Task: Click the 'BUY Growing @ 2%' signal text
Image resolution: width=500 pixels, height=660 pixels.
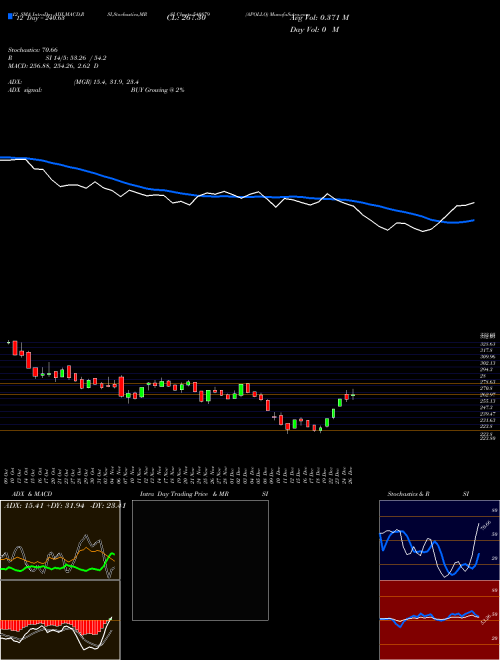Action: [x=157, y=90]
